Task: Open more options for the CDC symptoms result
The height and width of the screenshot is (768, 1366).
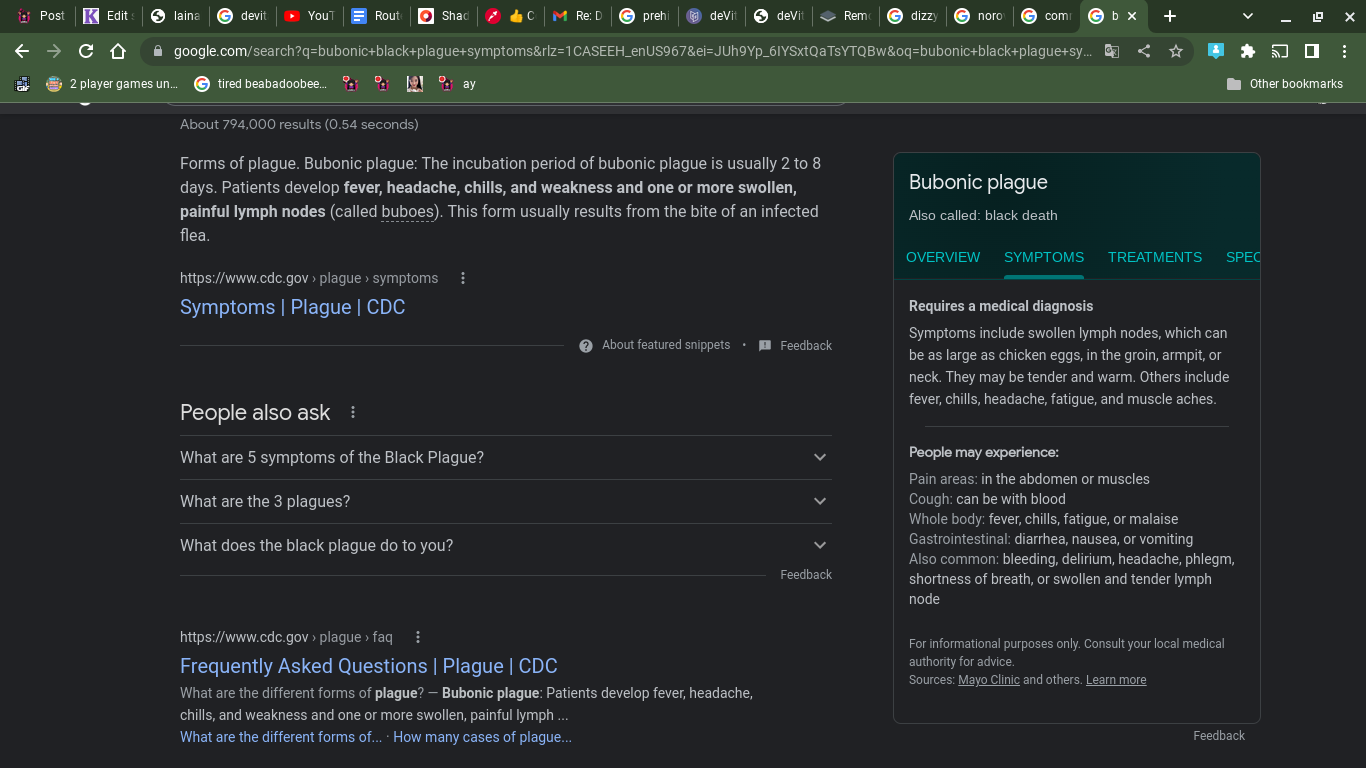Action: (x=463, y=278)
